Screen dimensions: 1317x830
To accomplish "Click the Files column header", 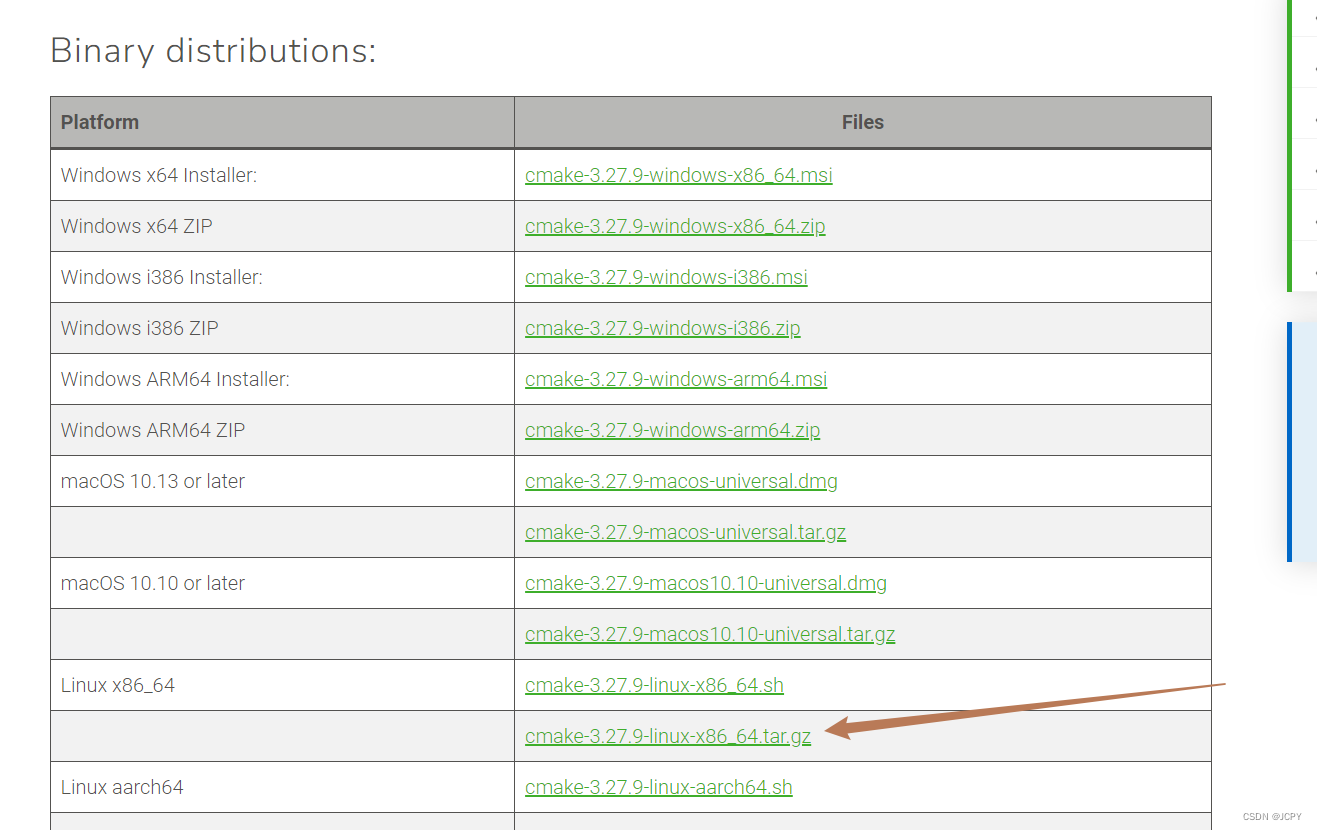I will pyautogui.click(x=862, y=121).
